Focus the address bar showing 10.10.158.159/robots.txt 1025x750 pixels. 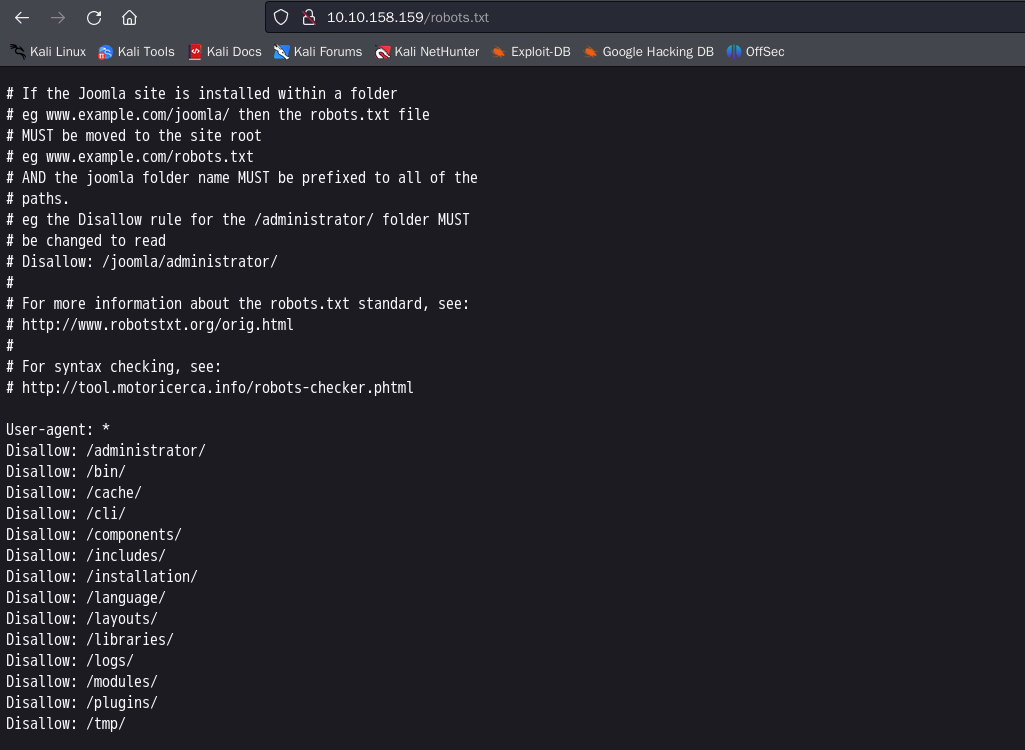[x=600, y=18]
